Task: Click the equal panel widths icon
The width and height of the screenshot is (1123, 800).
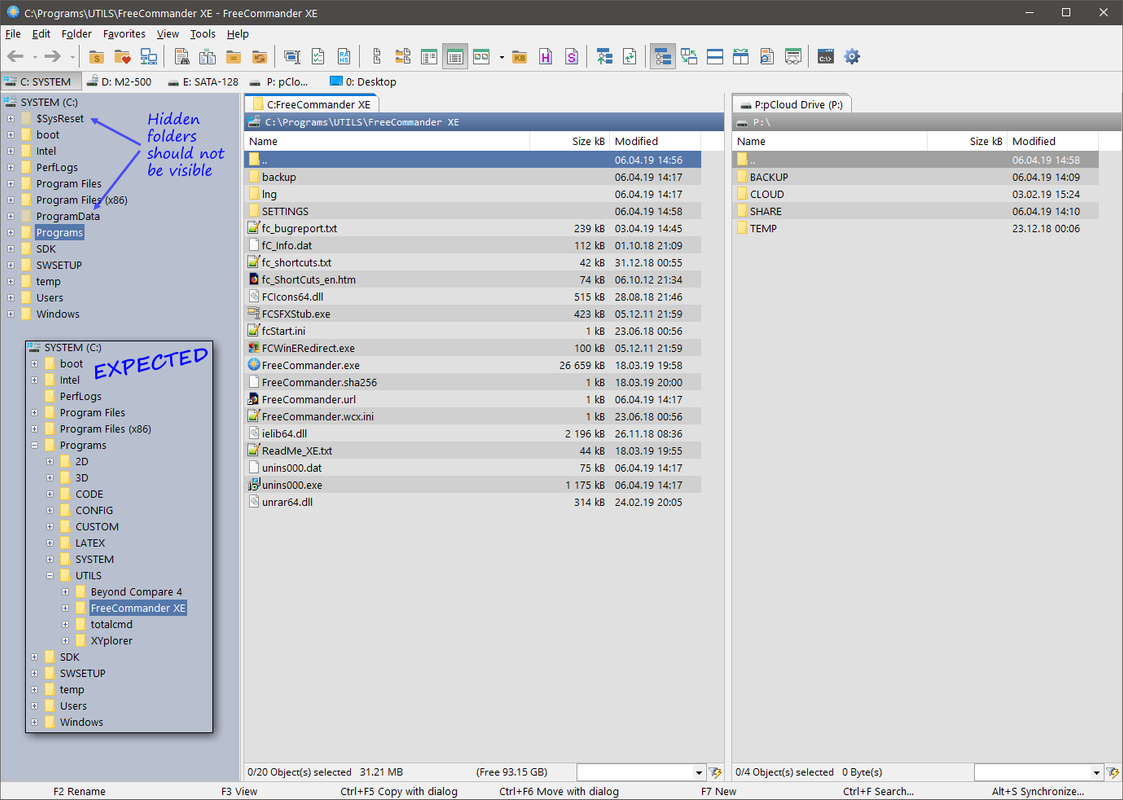Action: (741, 57)
